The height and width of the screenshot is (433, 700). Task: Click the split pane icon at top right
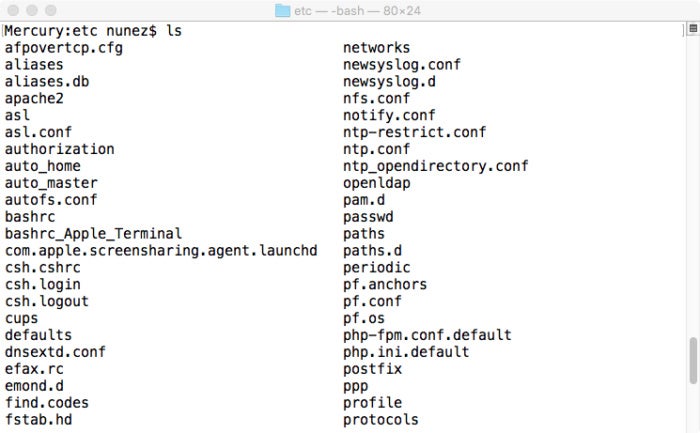point(693,29)
